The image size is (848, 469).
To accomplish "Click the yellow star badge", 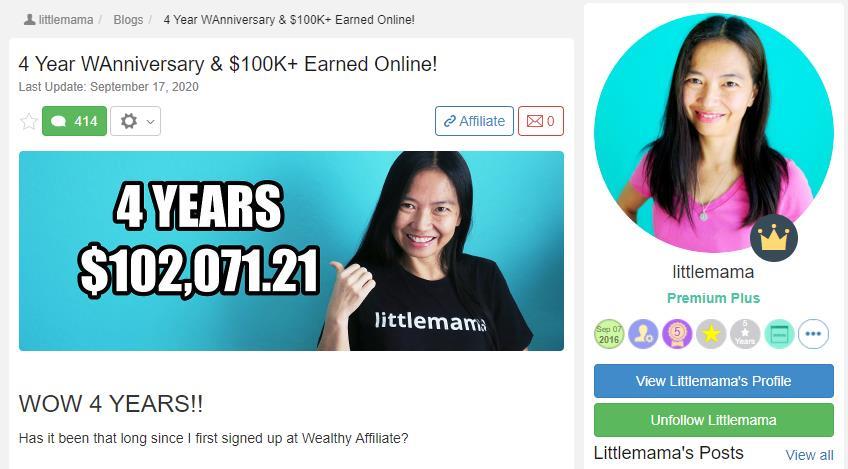I will (x=711, y=334).
